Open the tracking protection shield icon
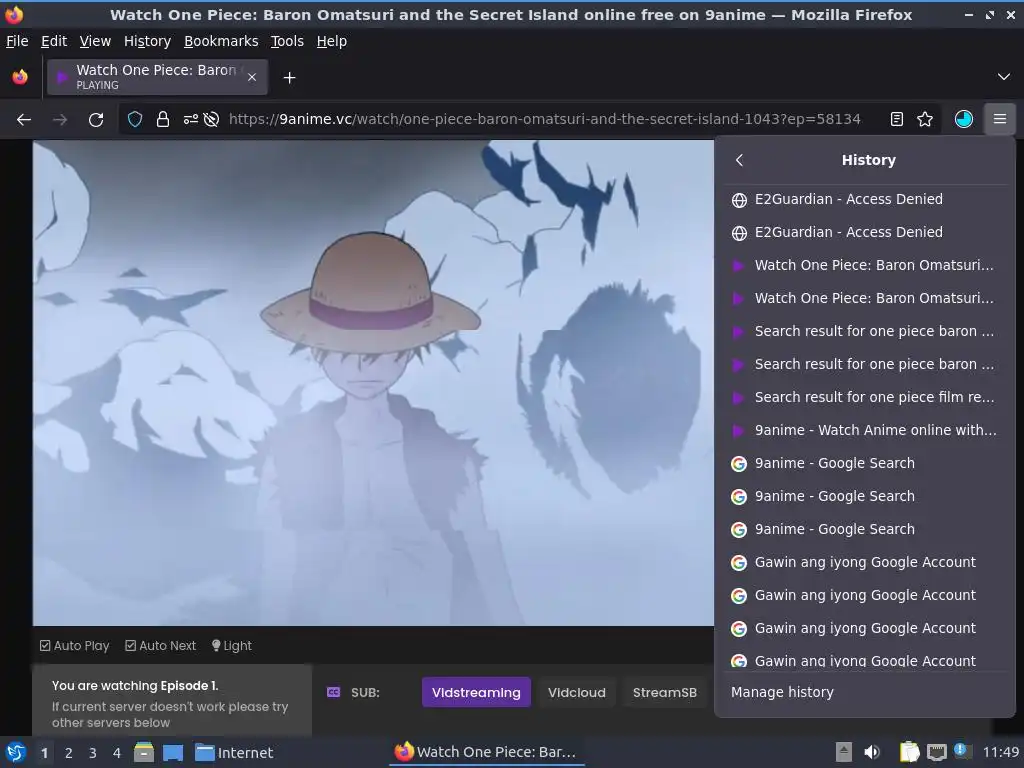Screen dimensions: 1024x768 pyautogui.click(x=135, y=120)
